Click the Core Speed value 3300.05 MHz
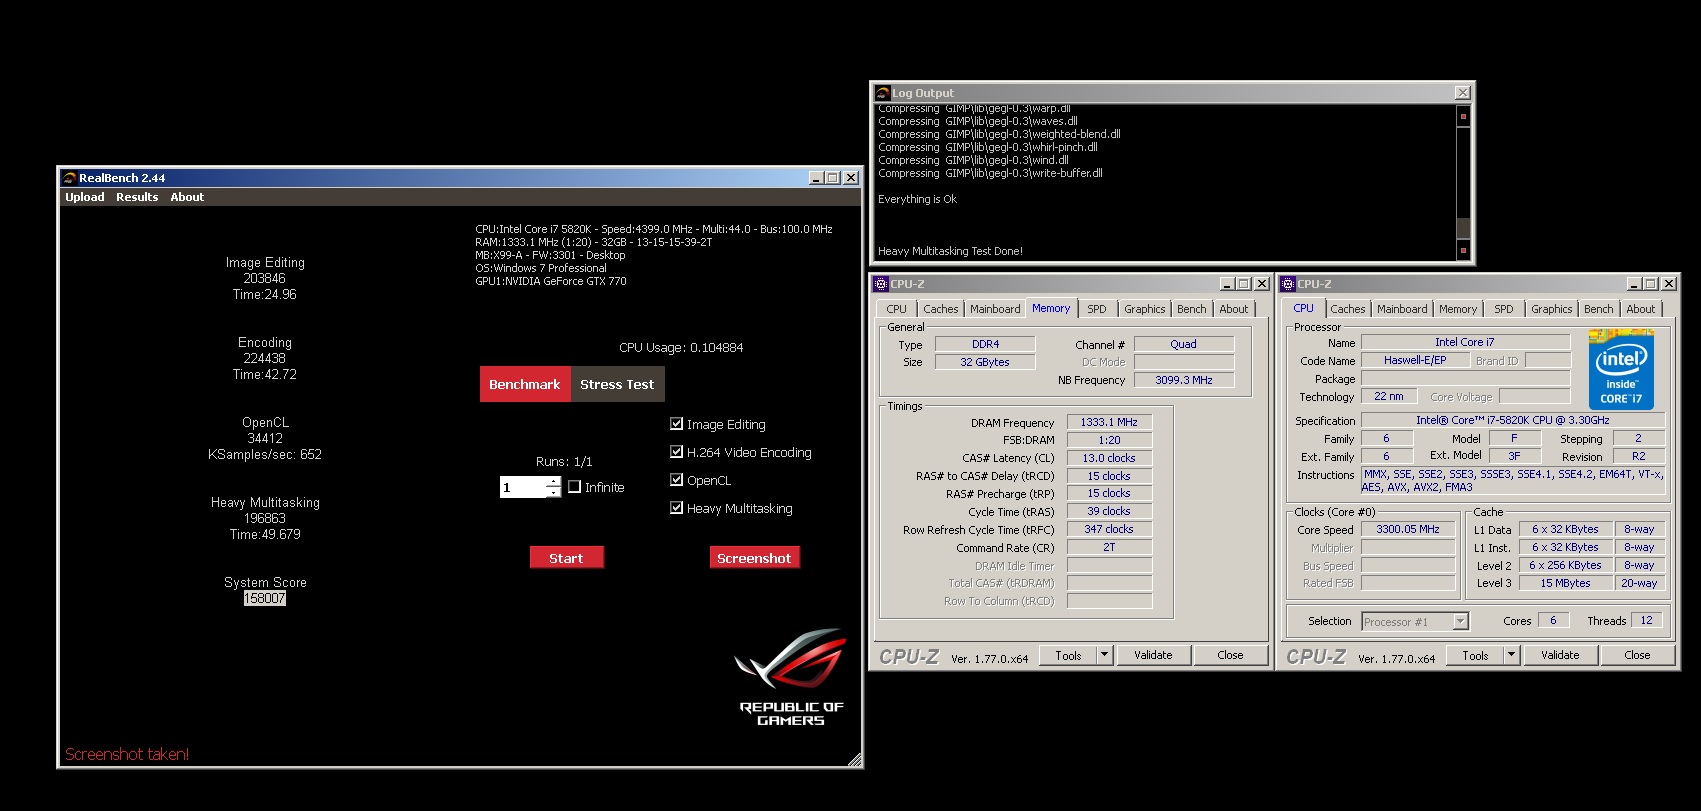This screenshot has width=1701, height=811. coord(1408,529)
